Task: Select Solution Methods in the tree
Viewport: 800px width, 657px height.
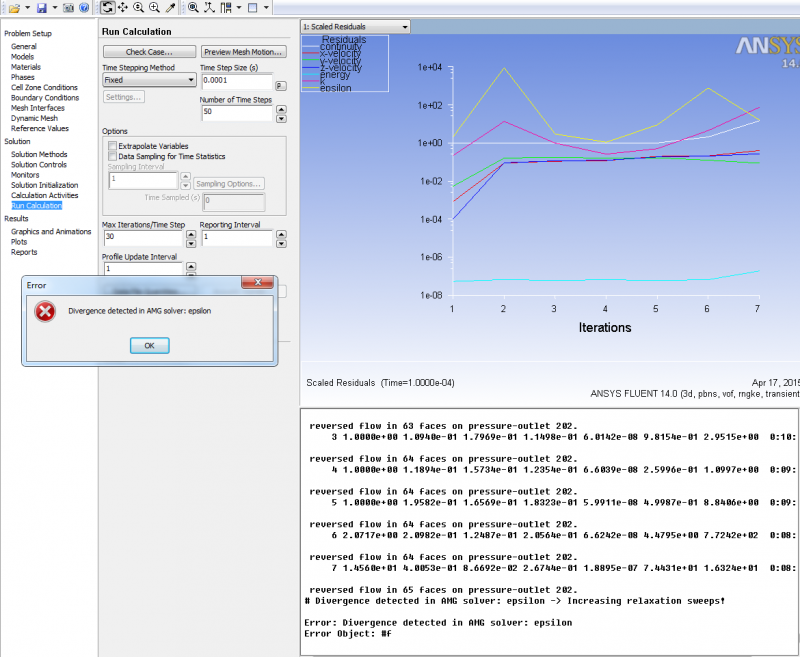Action: pyautogui.click(x=39, y=155)
